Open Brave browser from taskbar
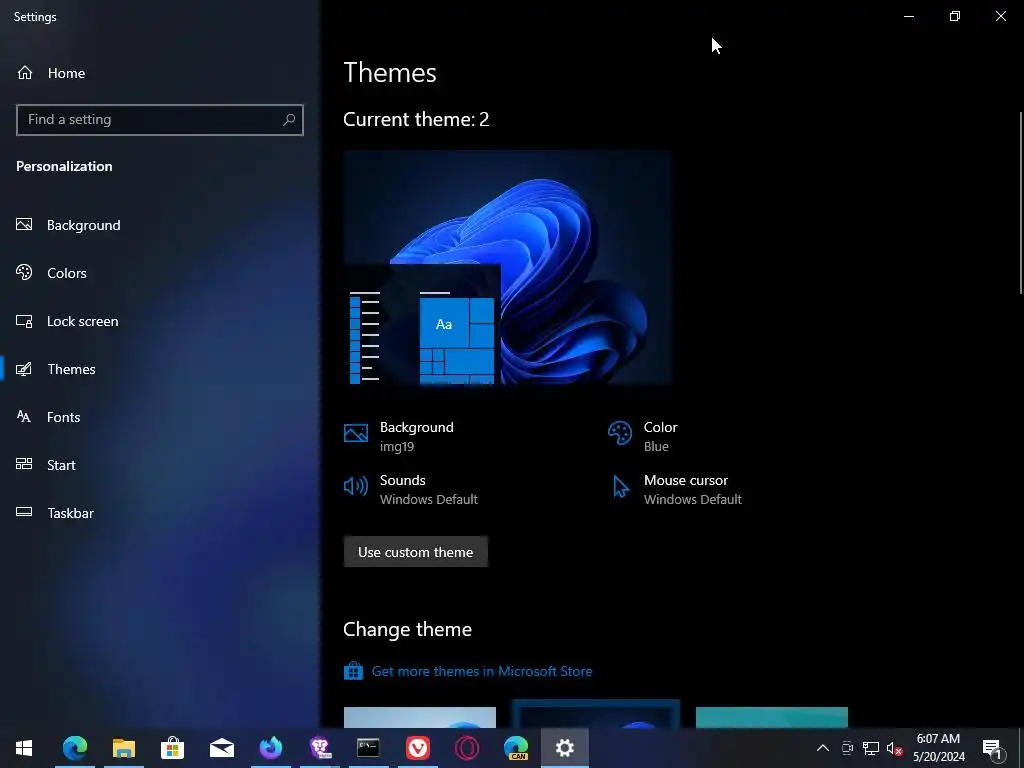This screenshot has width=1024, height=768. pyautogui.click(x=320, y=748)
